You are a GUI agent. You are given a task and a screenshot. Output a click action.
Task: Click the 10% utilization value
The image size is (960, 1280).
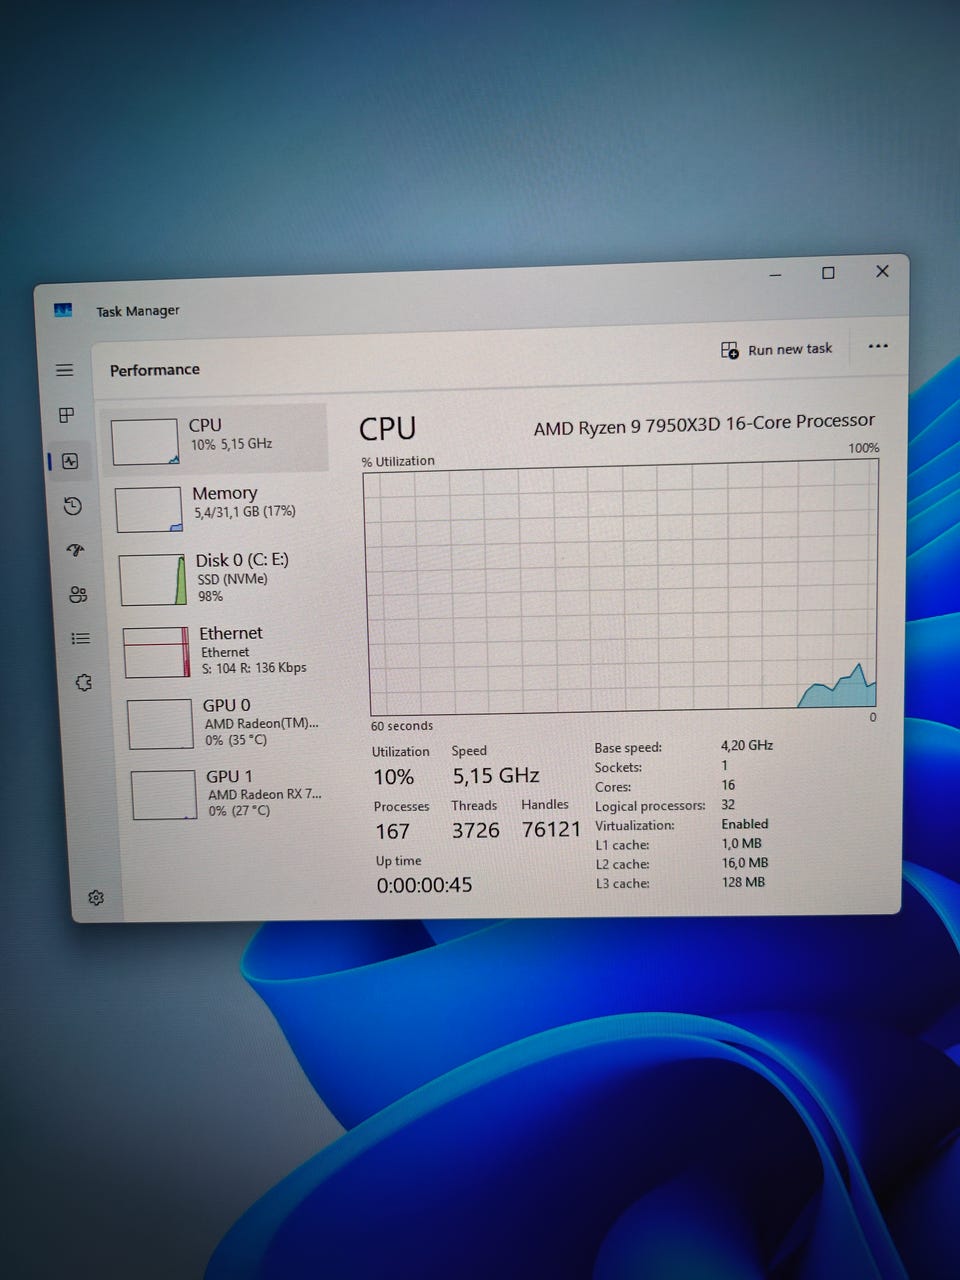click(393, 777)
